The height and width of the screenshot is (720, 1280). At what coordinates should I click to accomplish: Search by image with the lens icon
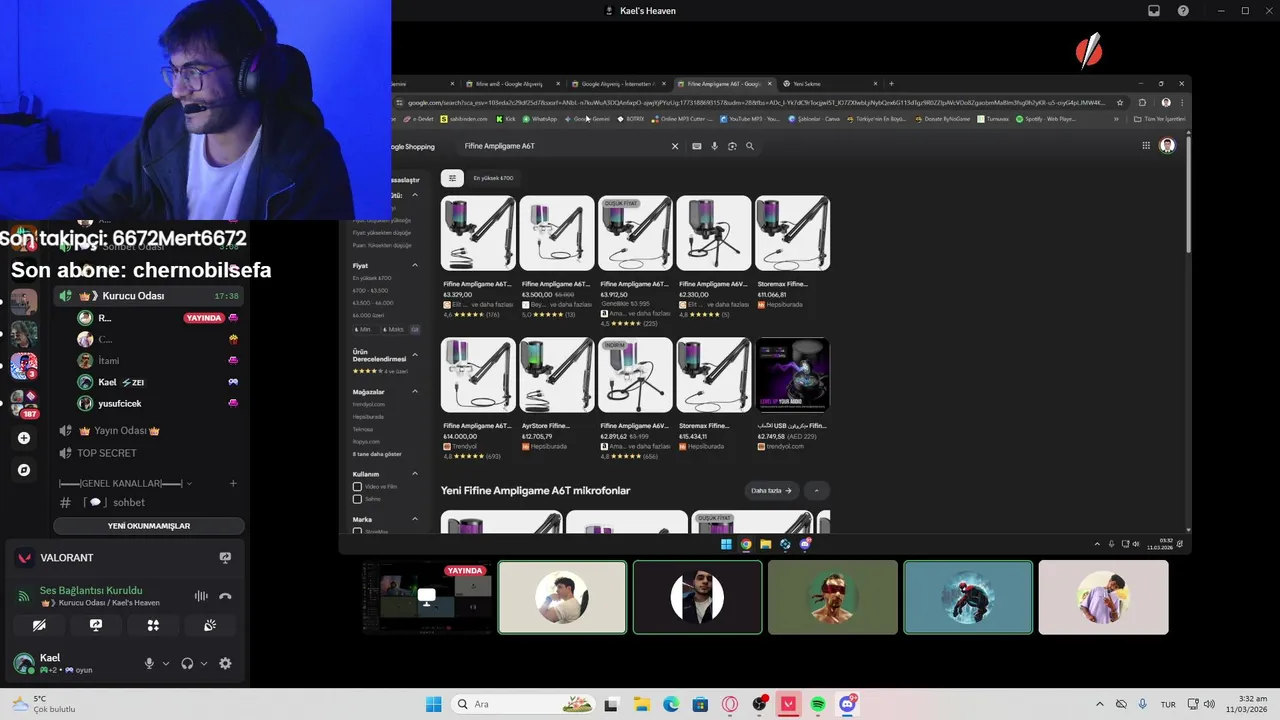(732, 146)
